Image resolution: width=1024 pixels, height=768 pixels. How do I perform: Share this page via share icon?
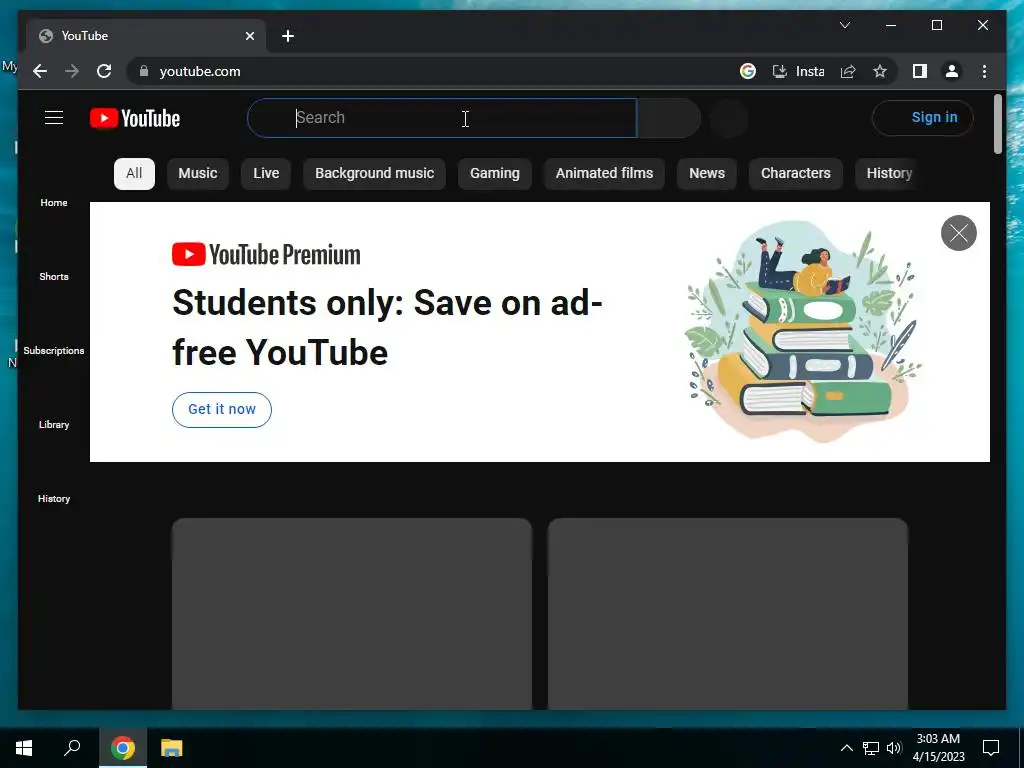848,71
